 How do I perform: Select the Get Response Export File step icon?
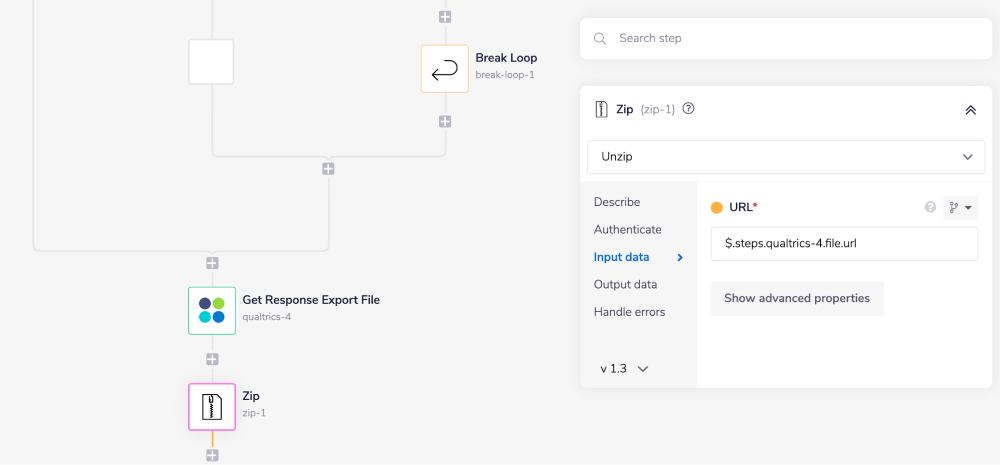[x=212, y=310]
